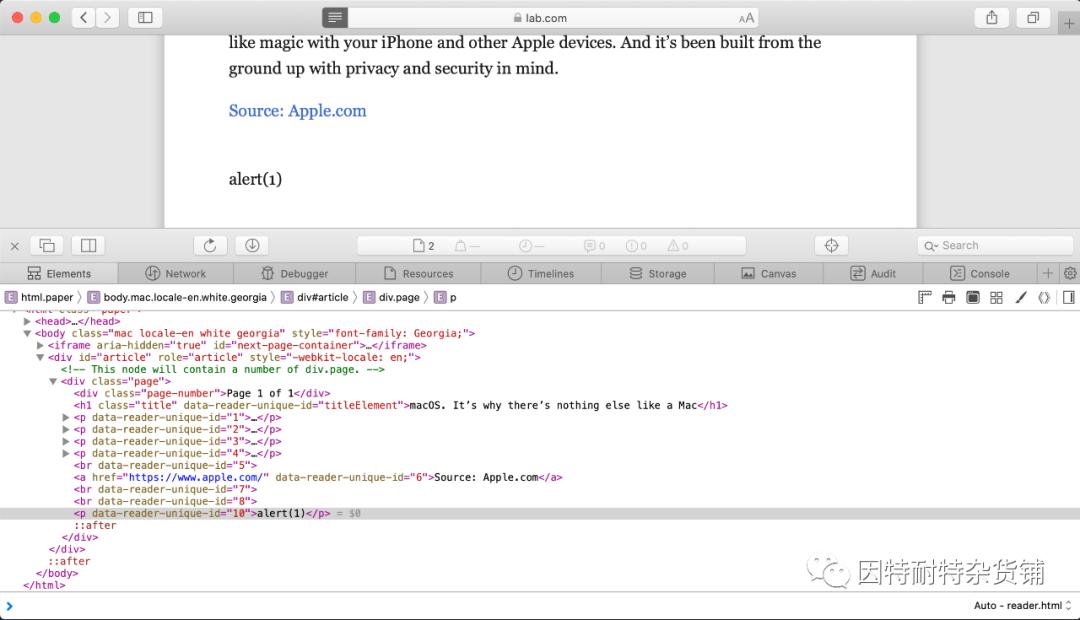Toggle the right details sidebar
1080x620 pixels.
coord(1069,297)
